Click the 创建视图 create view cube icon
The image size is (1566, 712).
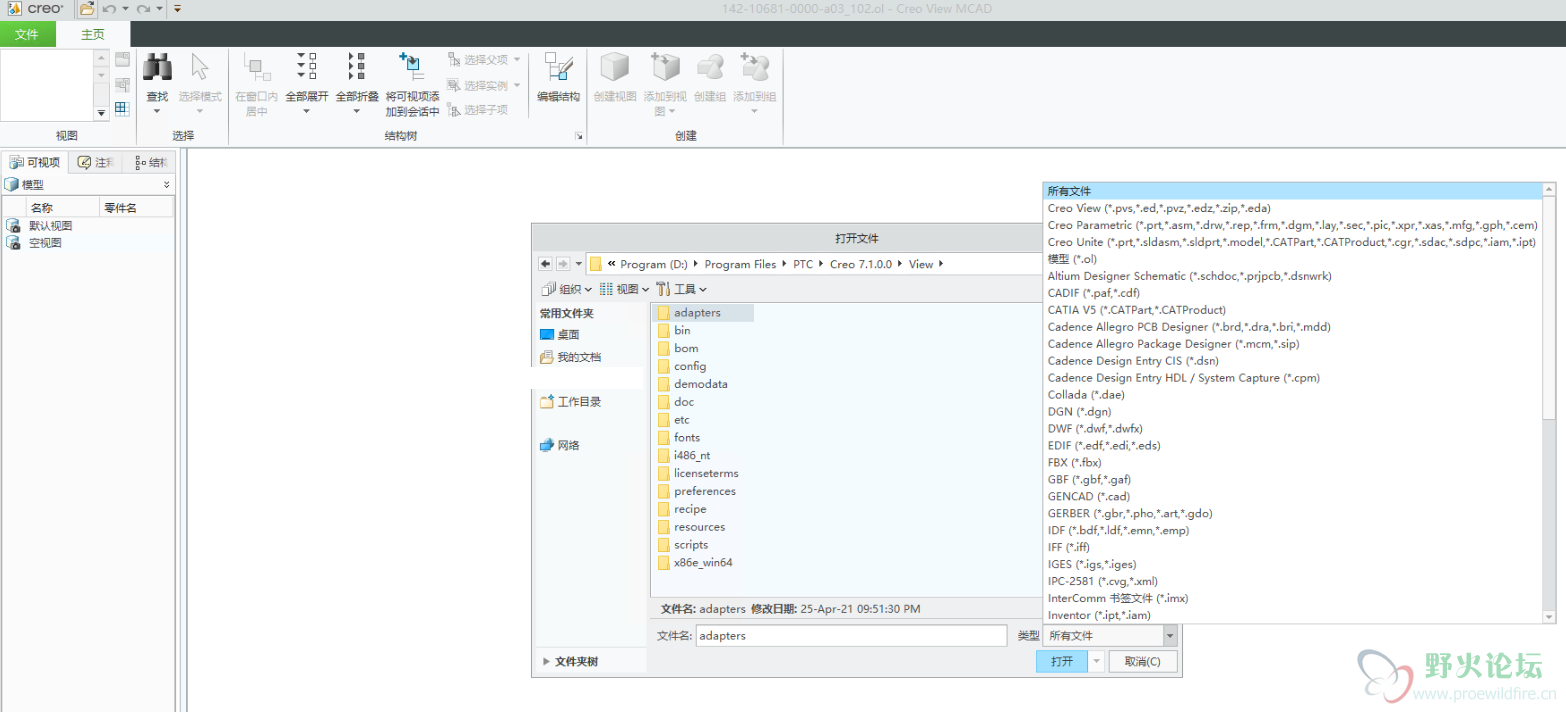[x=614, y=68]
